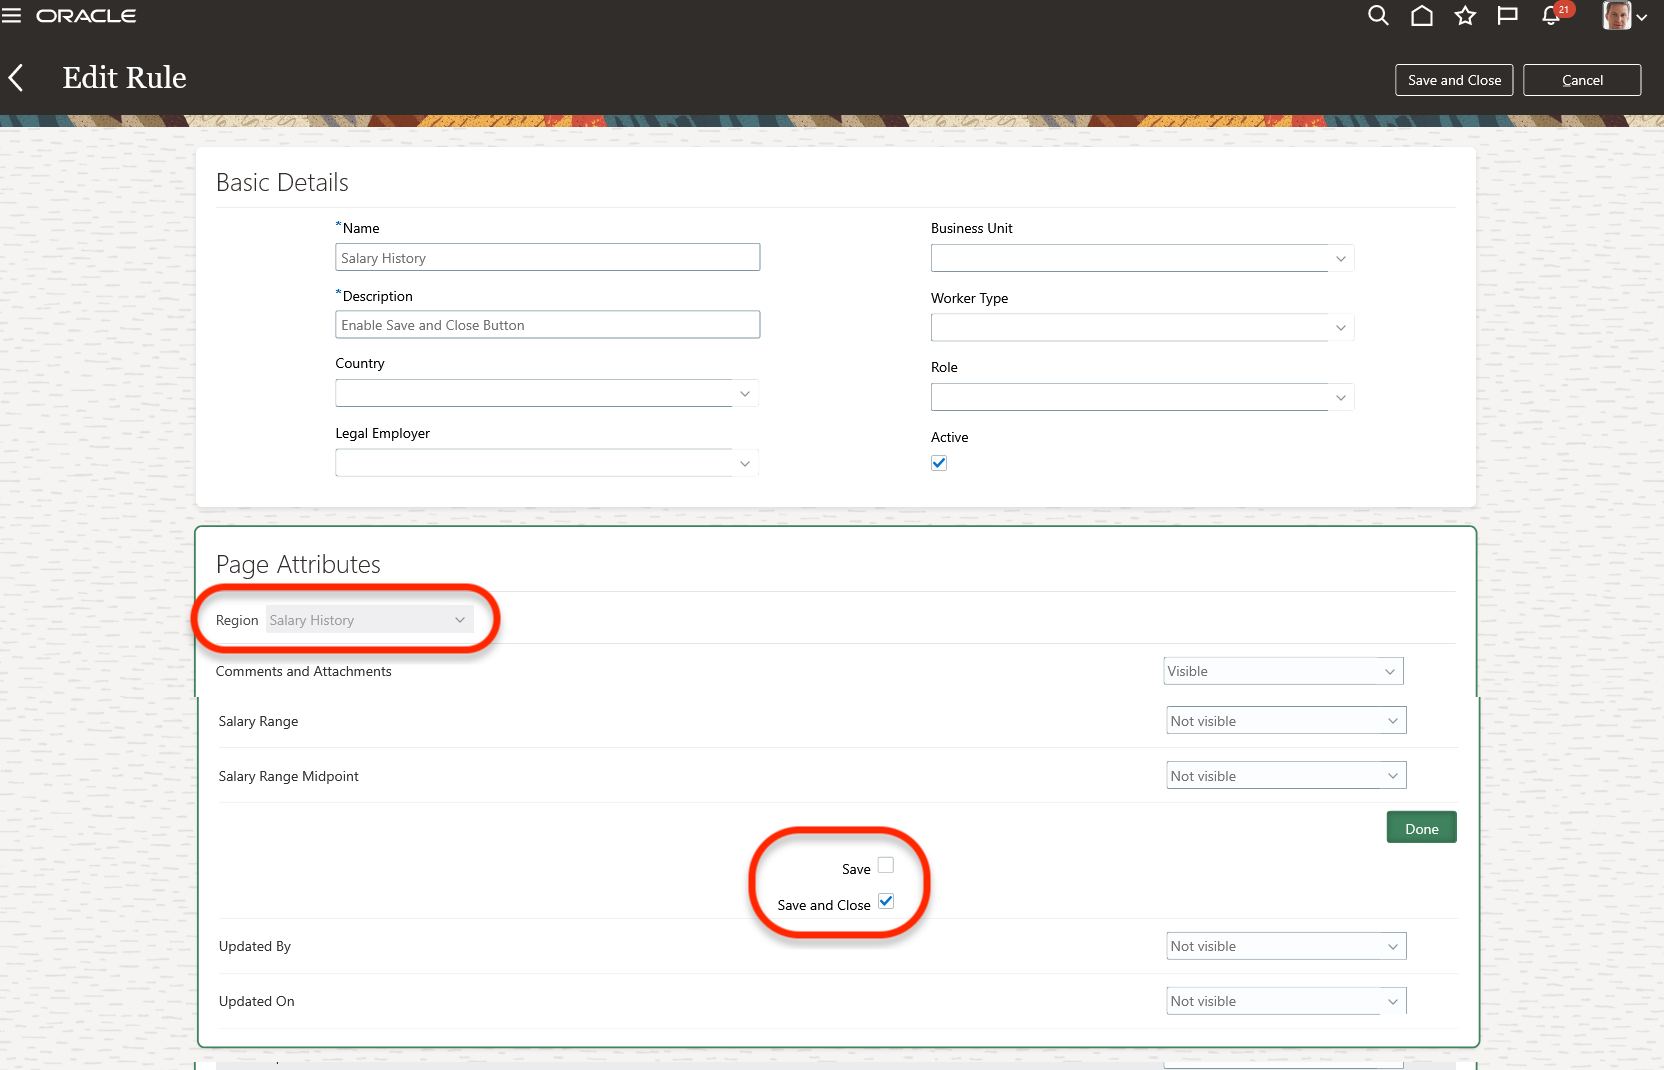The height and width of the screenshot is (1070, 1664).
Task: Open the Updated By visibility dropdown
Action: point(1286,946)
